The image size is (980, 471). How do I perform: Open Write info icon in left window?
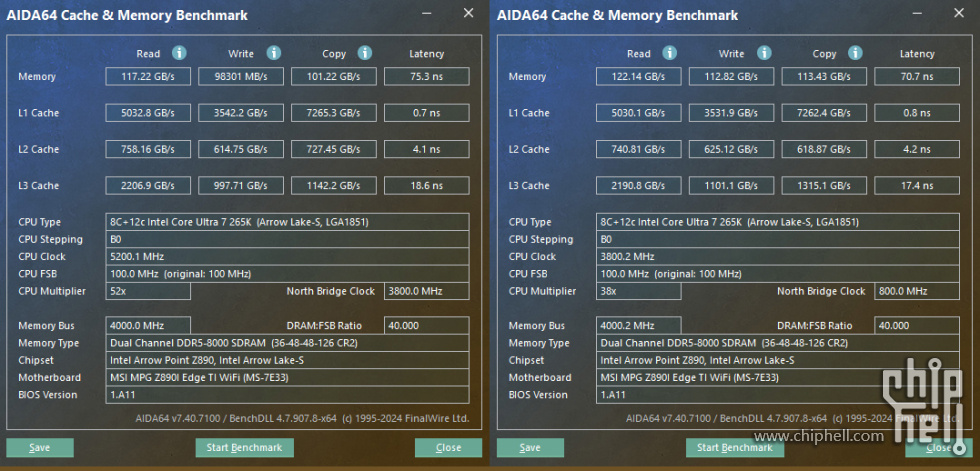coord(274,53)
